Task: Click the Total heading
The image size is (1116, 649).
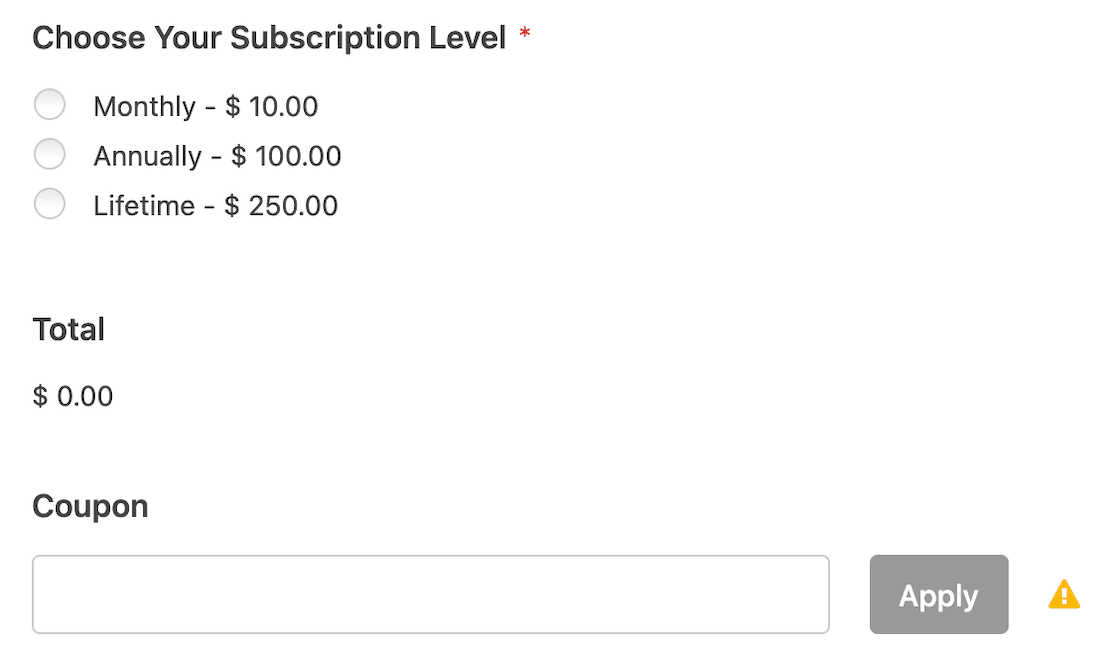Action: coord(68,329)
